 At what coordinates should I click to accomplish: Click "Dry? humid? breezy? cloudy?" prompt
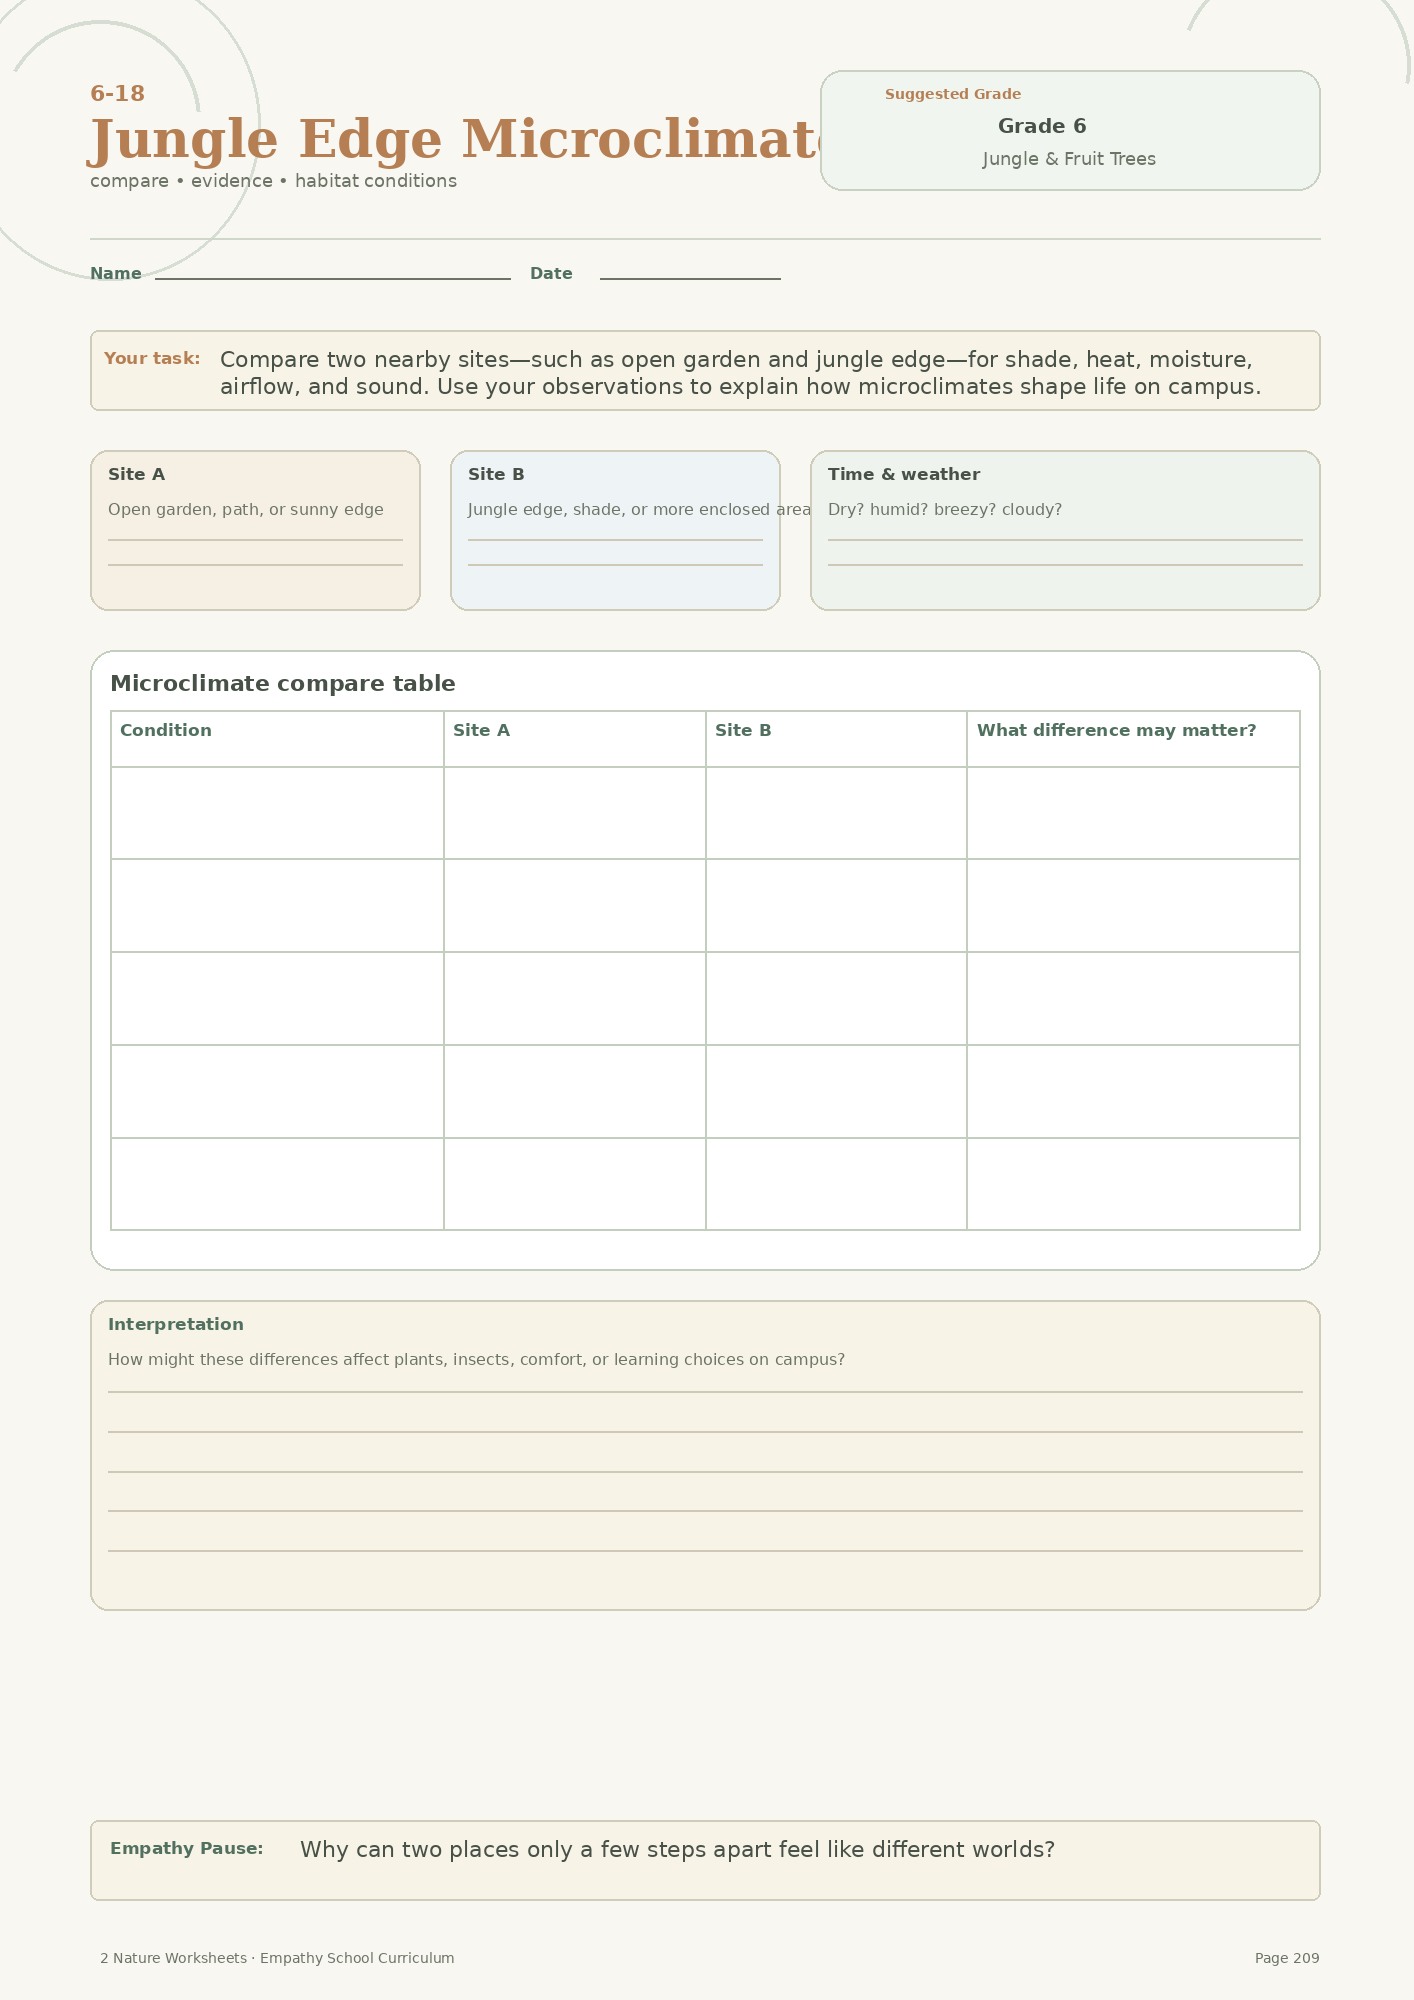945,510
